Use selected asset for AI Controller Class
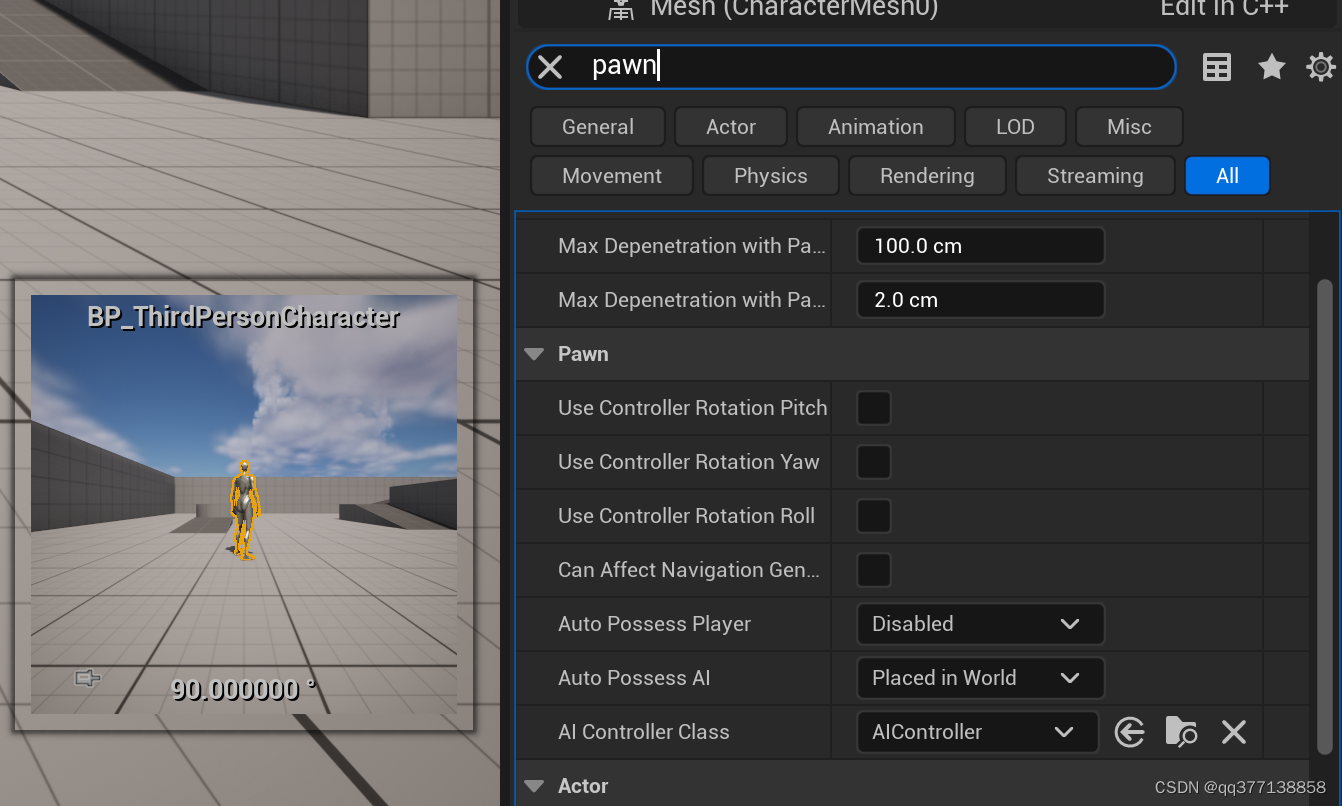The width and height of the screenshot is (1342, 806). 1129,732
